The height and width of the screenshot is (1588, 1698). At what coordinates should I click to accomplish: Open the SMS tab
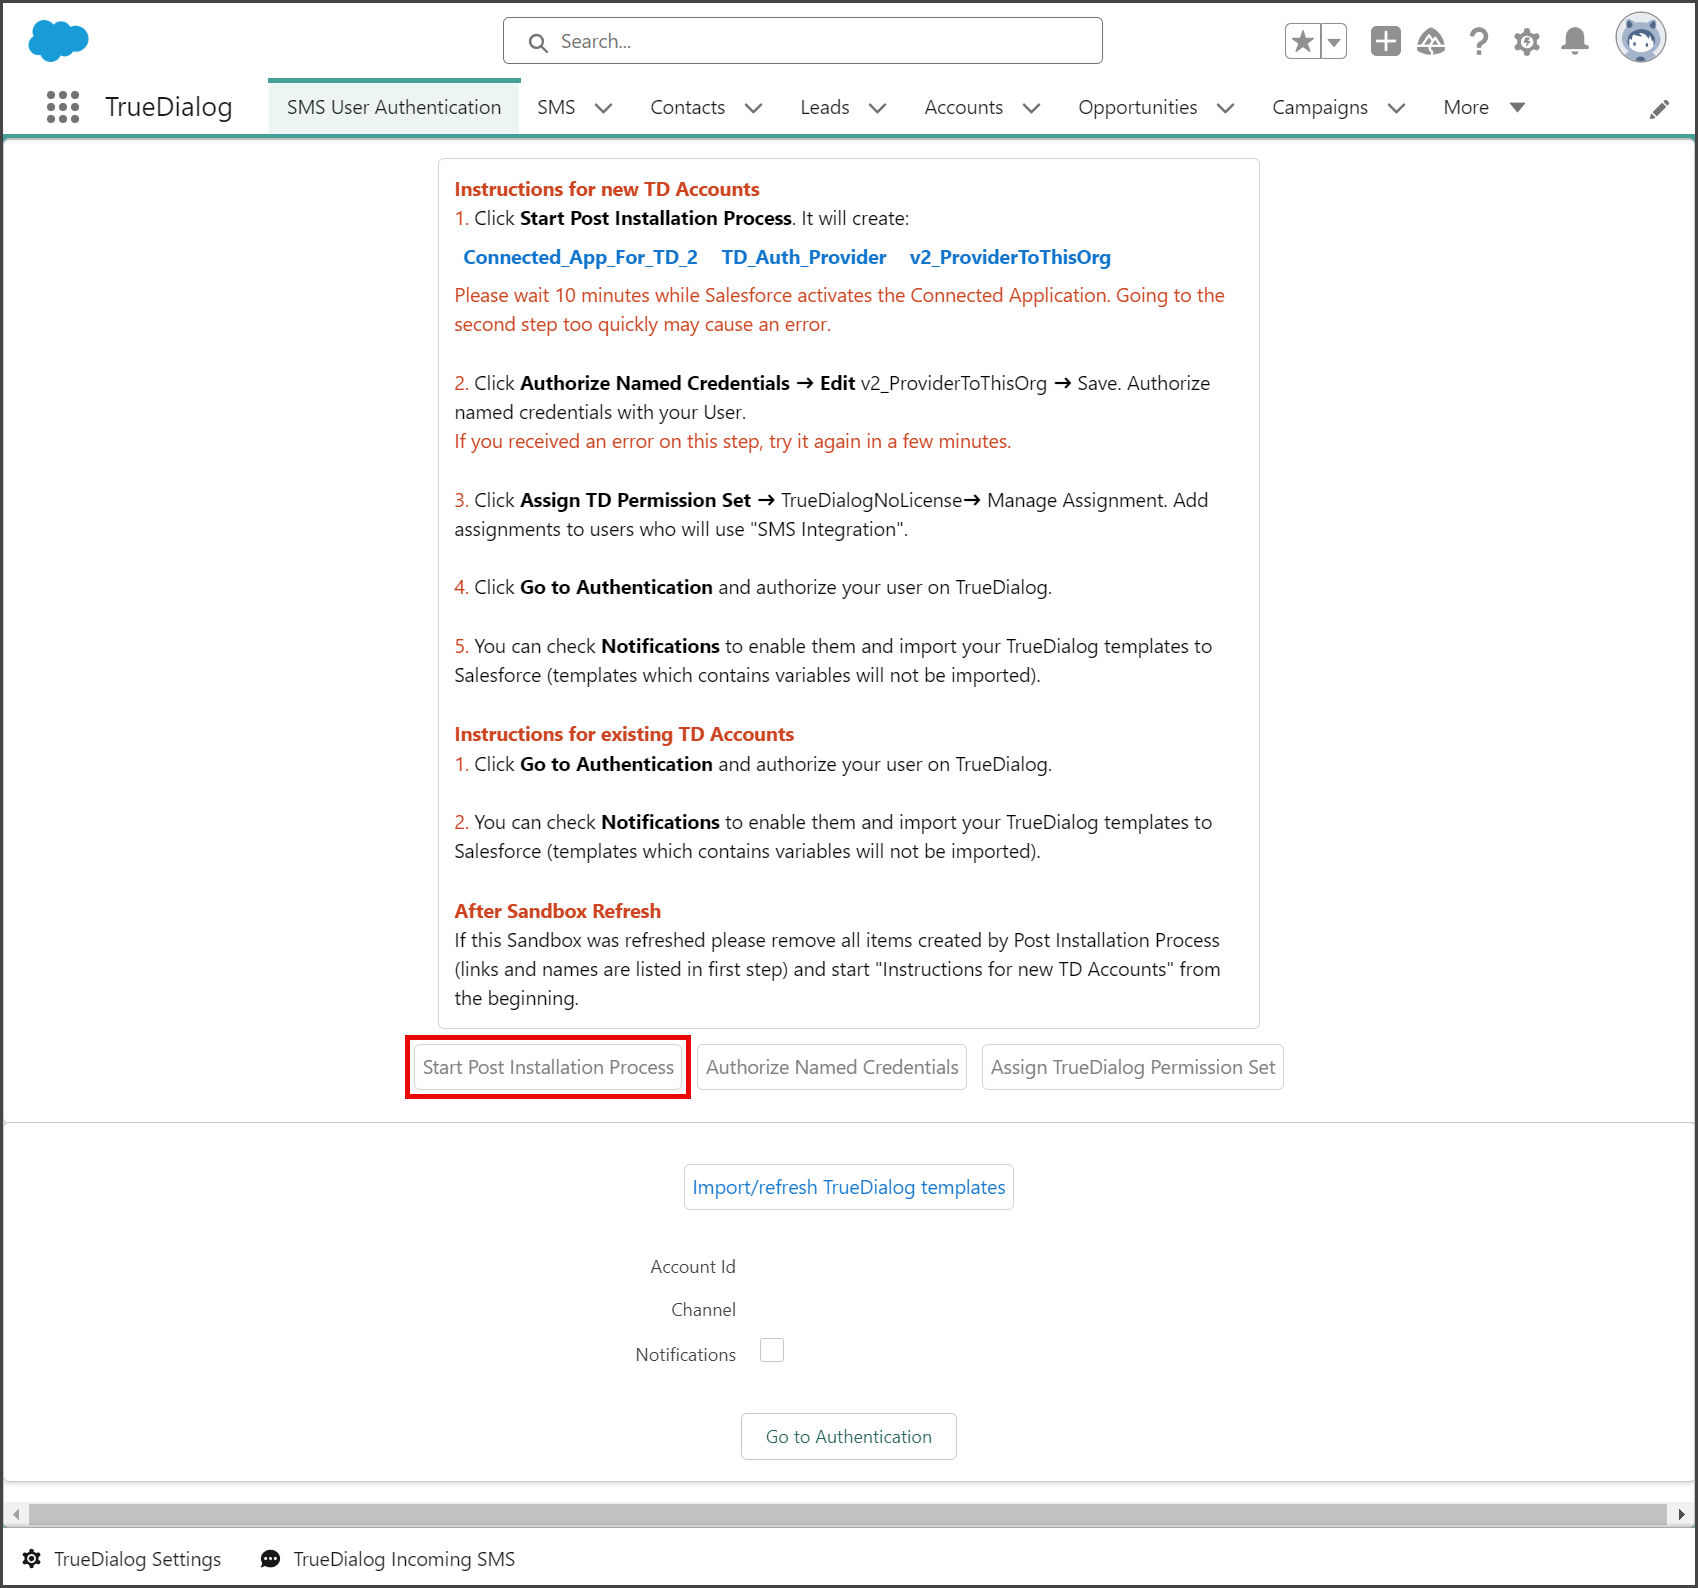556,107
